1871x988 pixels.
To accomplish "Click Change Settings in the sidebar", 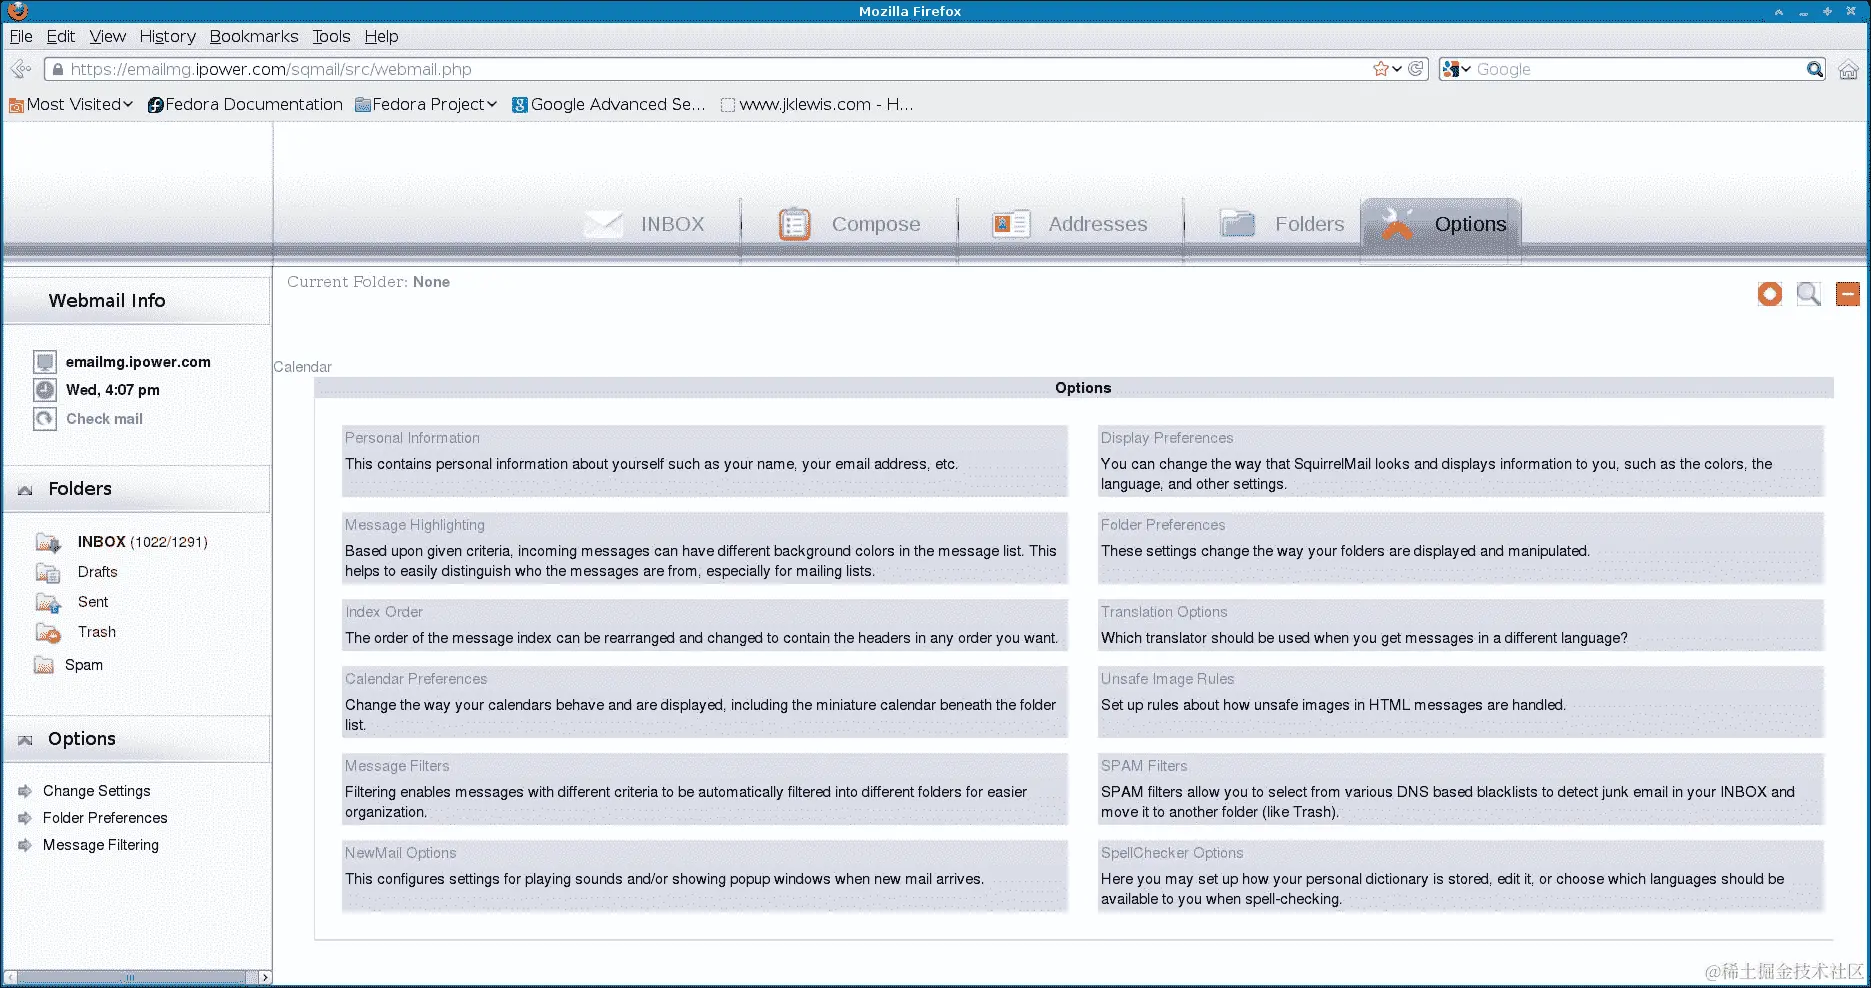I will (97, 791).
